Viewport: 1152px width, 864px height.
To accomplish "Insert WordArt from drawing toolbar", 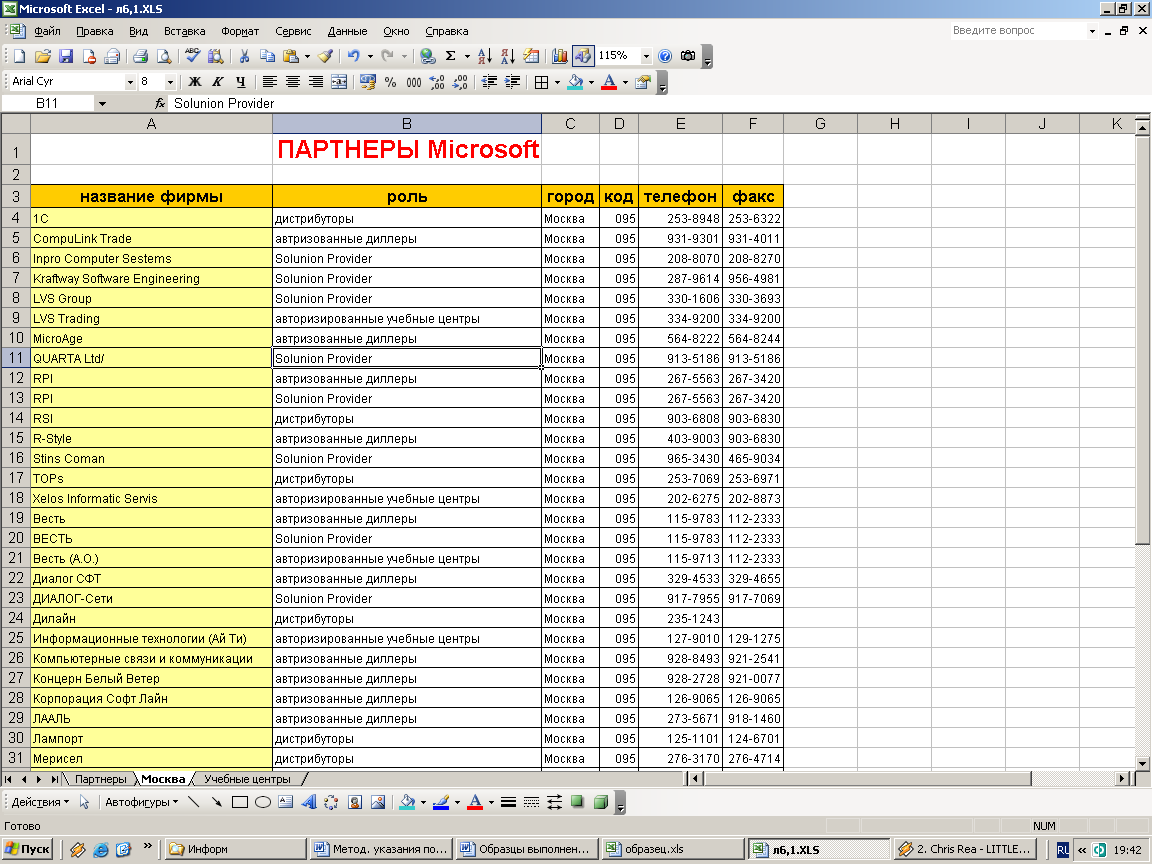I will pos(309,802).
